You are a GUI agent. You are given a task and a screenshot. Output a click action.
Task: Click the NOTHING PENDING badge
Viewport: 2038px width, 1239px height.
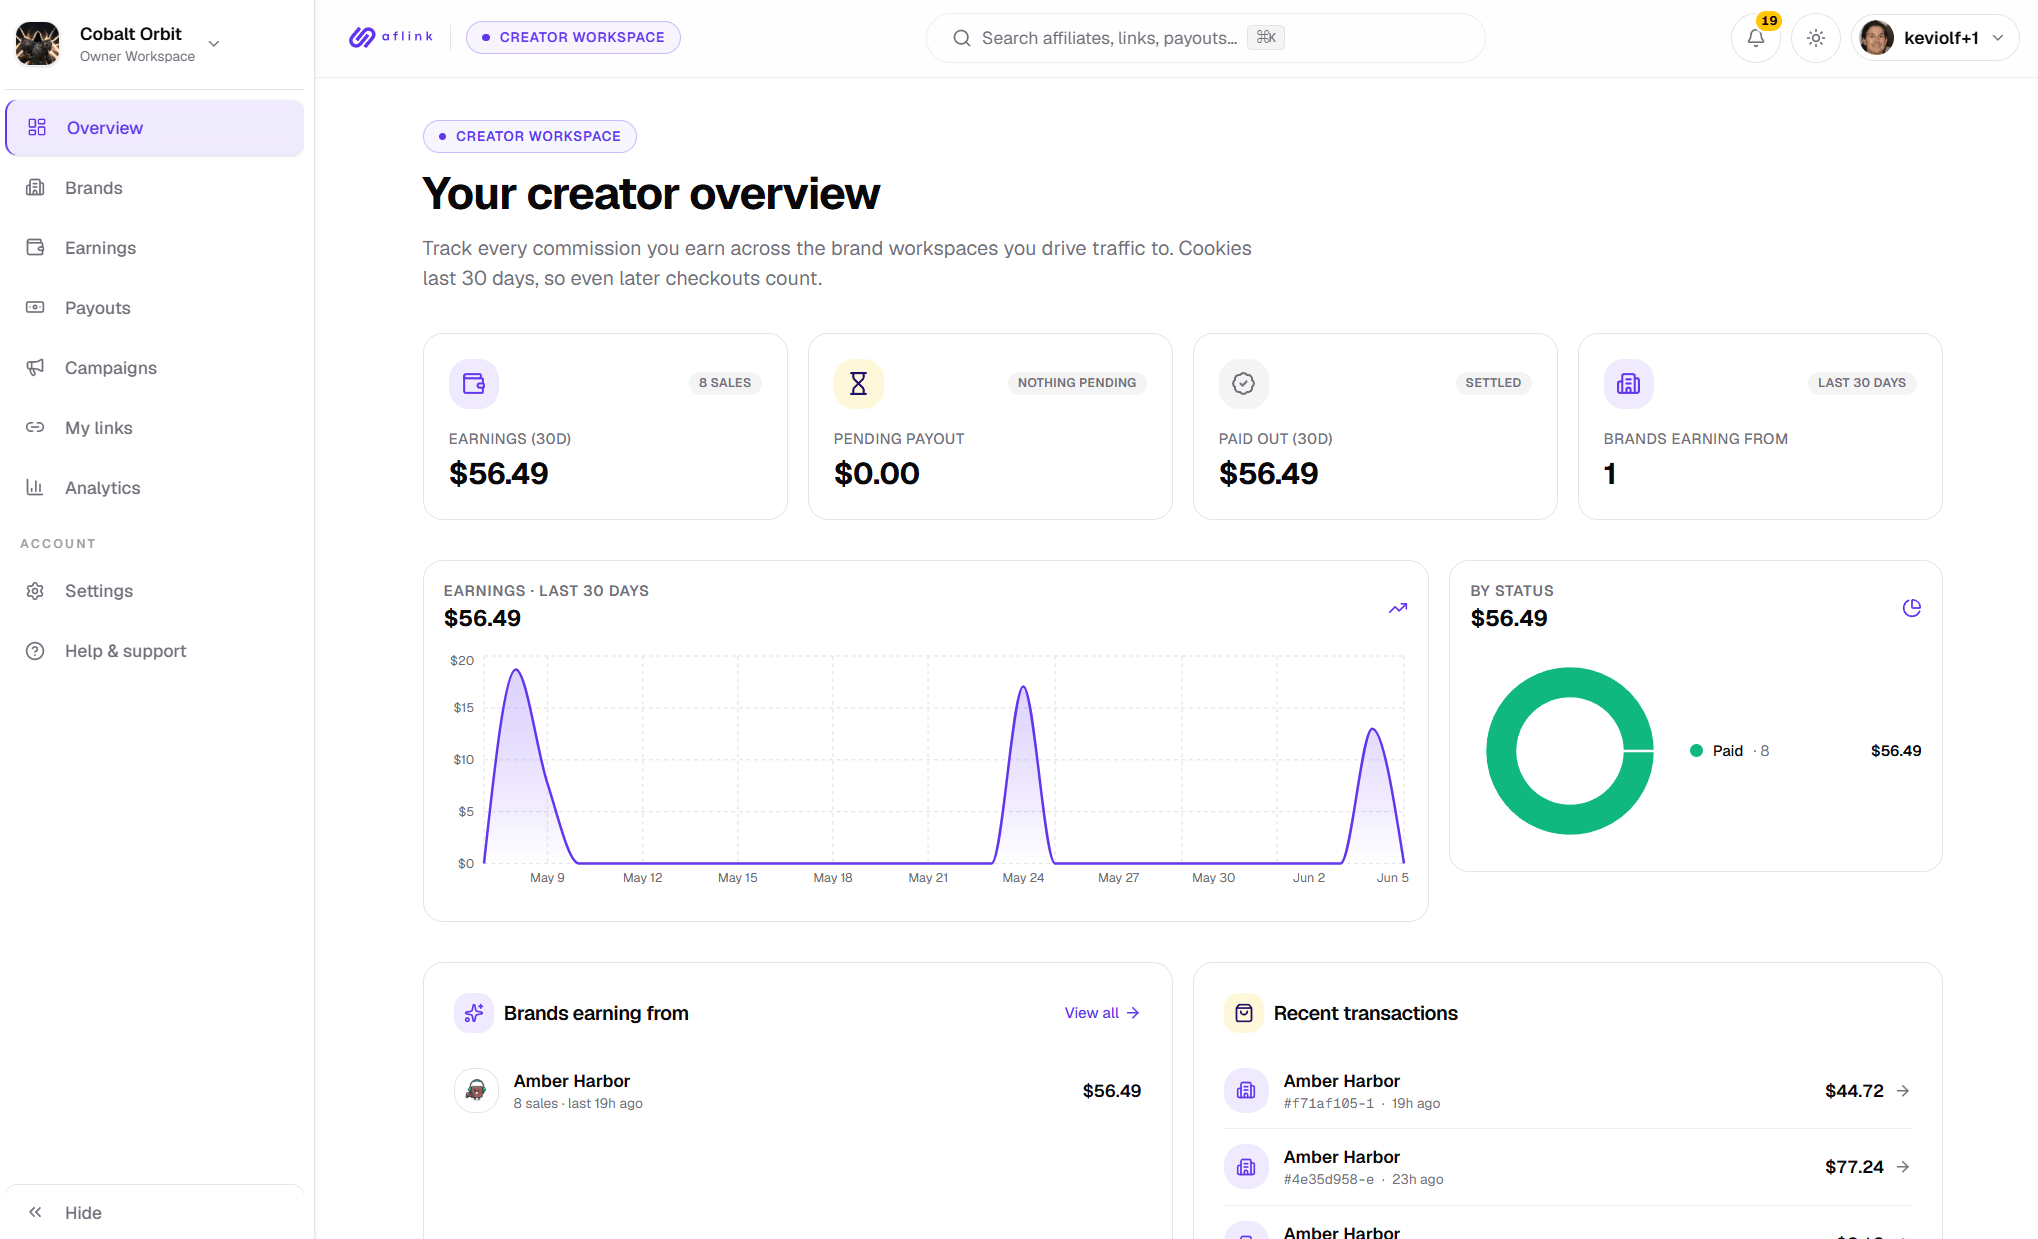pyautogui.click(x=1077, y=383)
